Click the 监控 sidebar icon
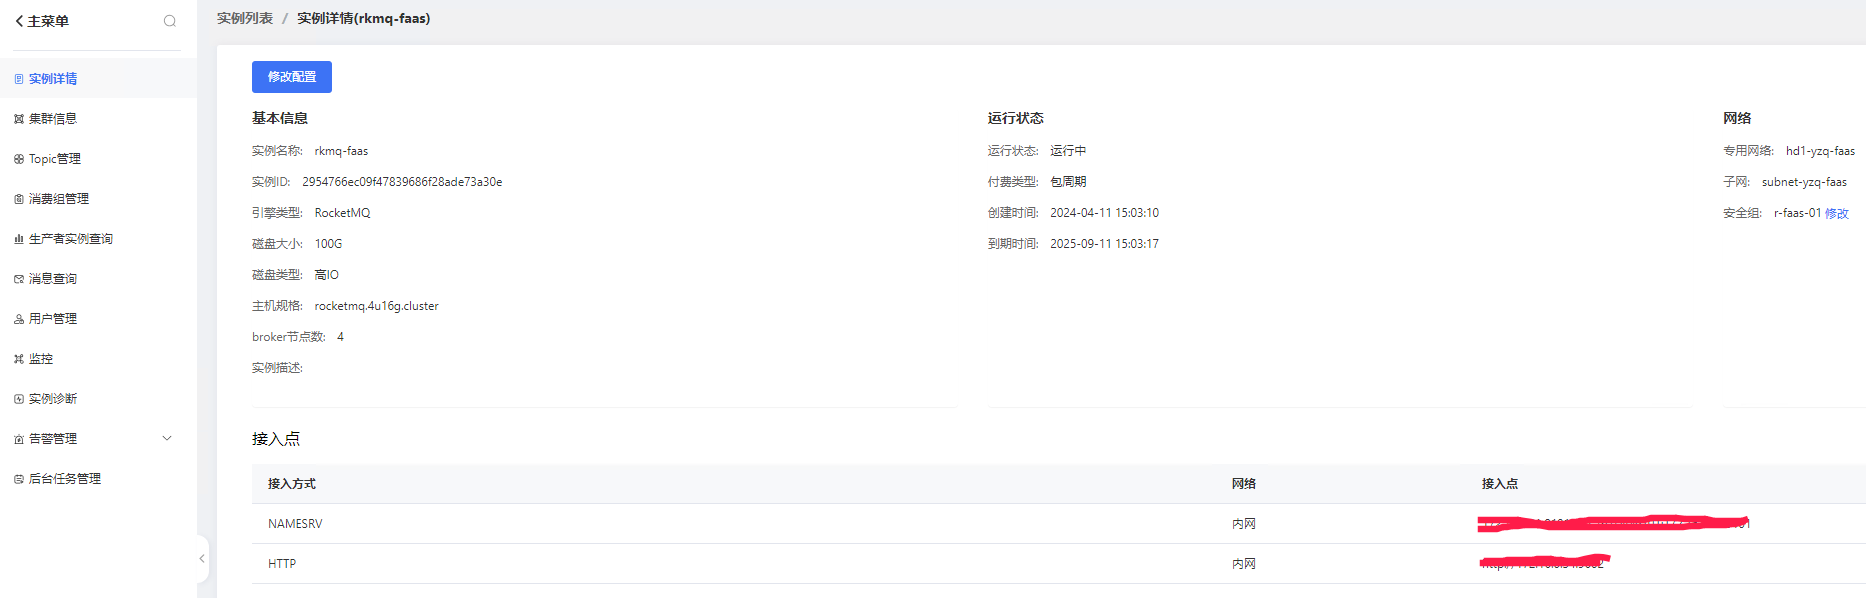Viewport: 1866px width, 598px height. pos(19,359)
